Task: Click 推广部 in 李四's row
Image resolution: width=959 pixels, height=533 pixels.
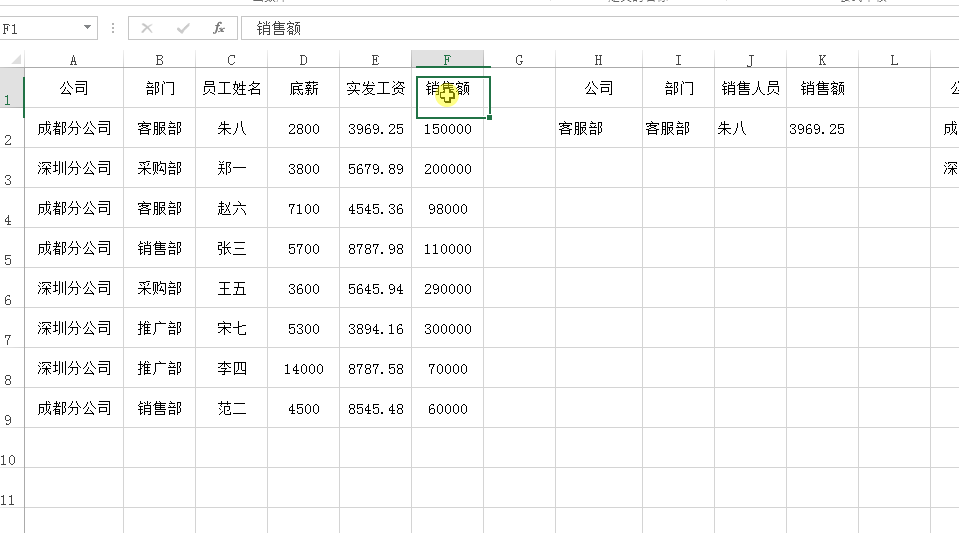Action: pos(160,368)
